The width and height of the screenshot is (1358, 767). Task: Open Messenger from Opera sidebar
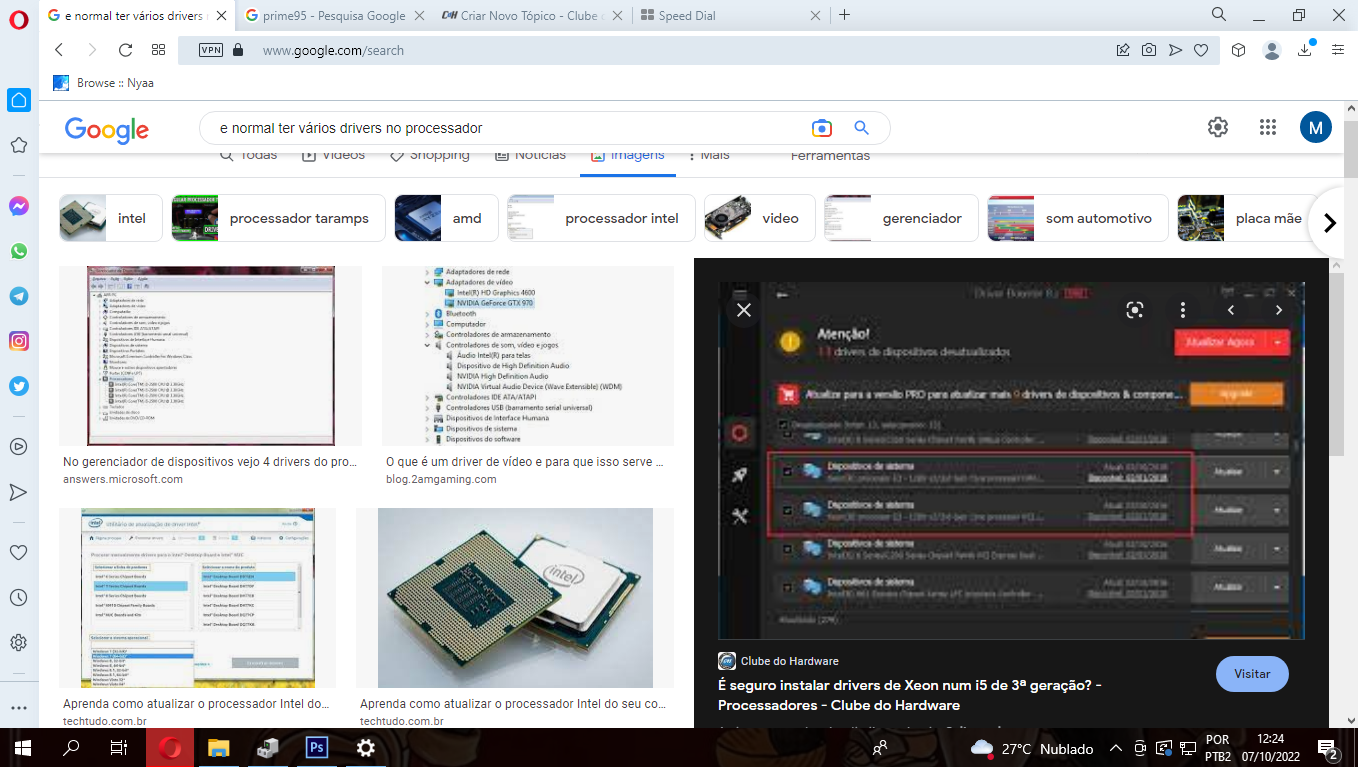18,206
